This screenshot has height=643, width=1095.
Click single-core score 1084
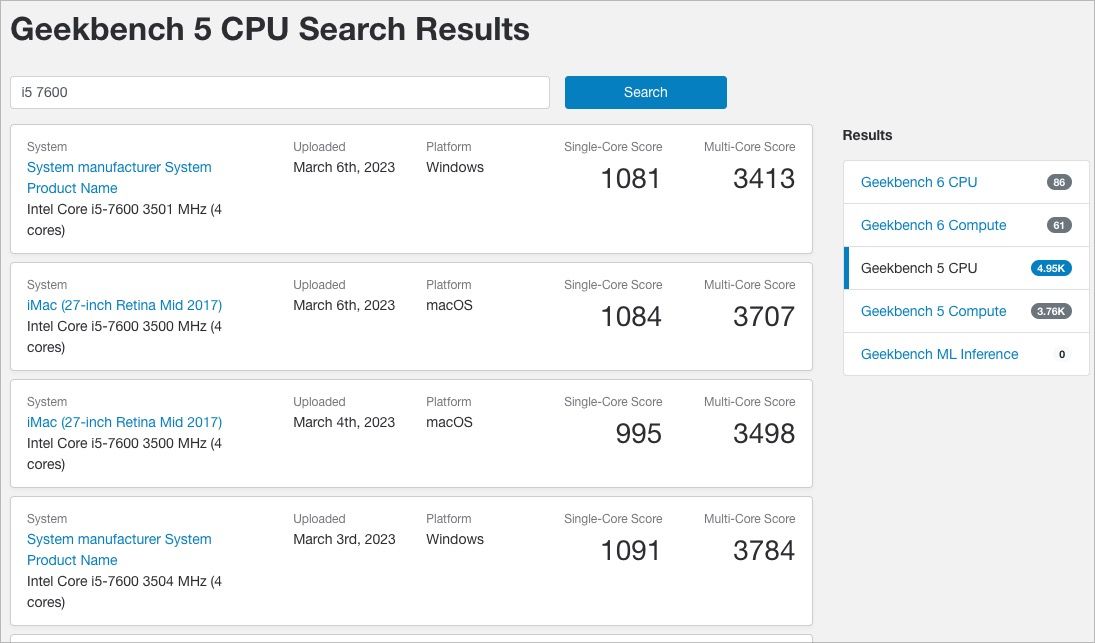(x=631, y=316)
